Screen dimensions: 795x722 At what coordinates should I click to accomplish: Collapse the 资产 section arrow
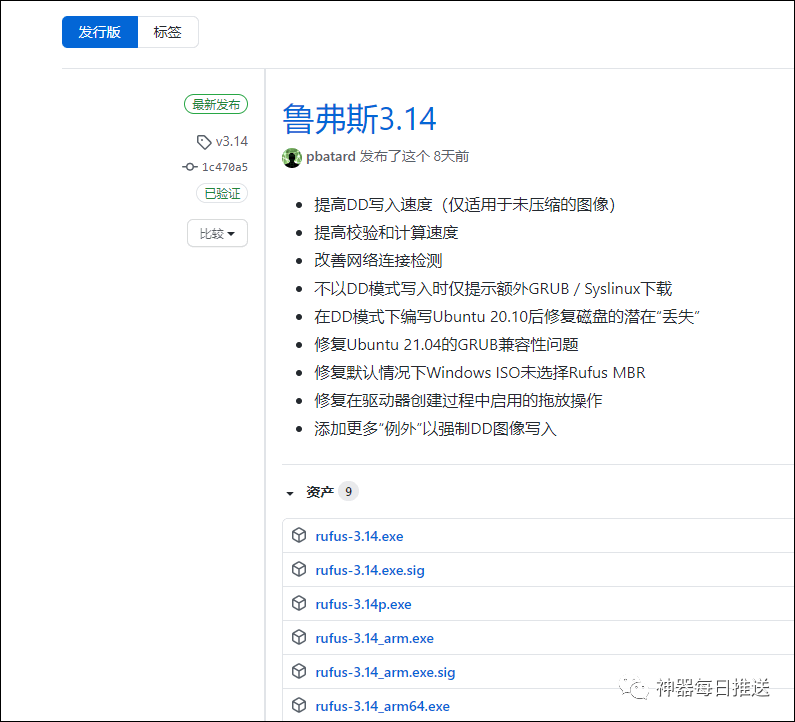(x=290, y=493)
